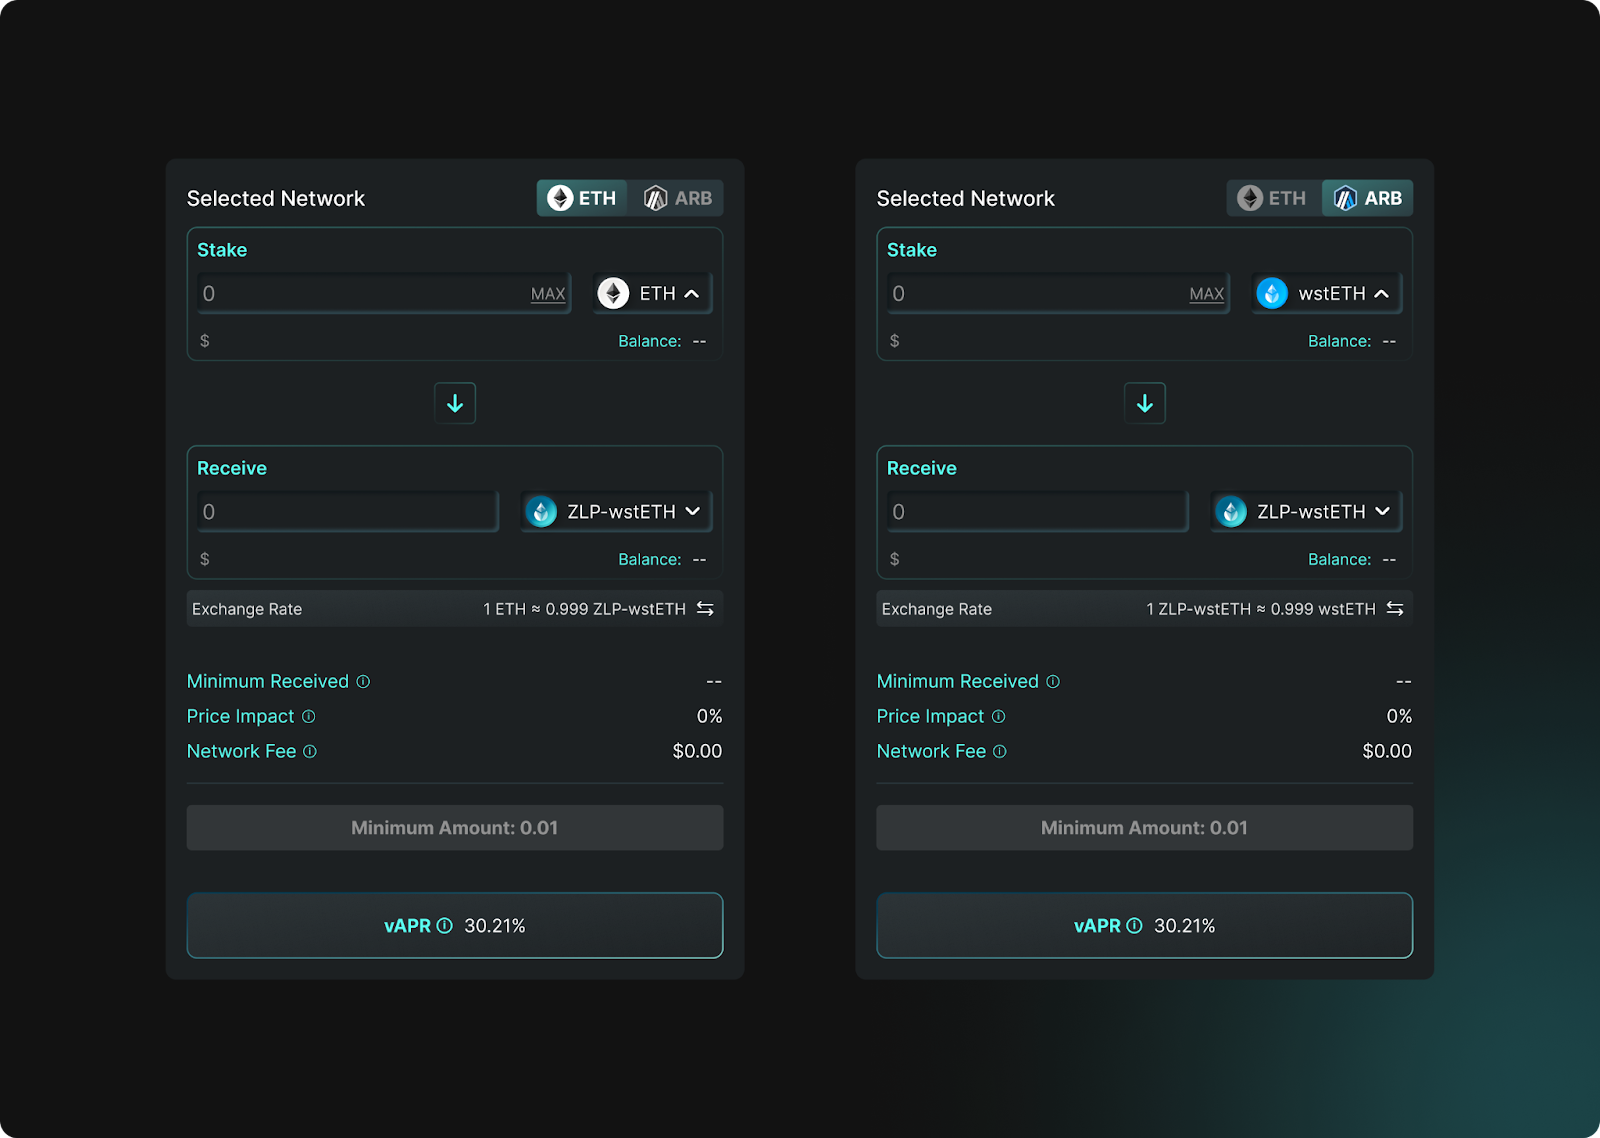Click Price Impact label in left panel
1600x1138 pixels.
point(241,716)
